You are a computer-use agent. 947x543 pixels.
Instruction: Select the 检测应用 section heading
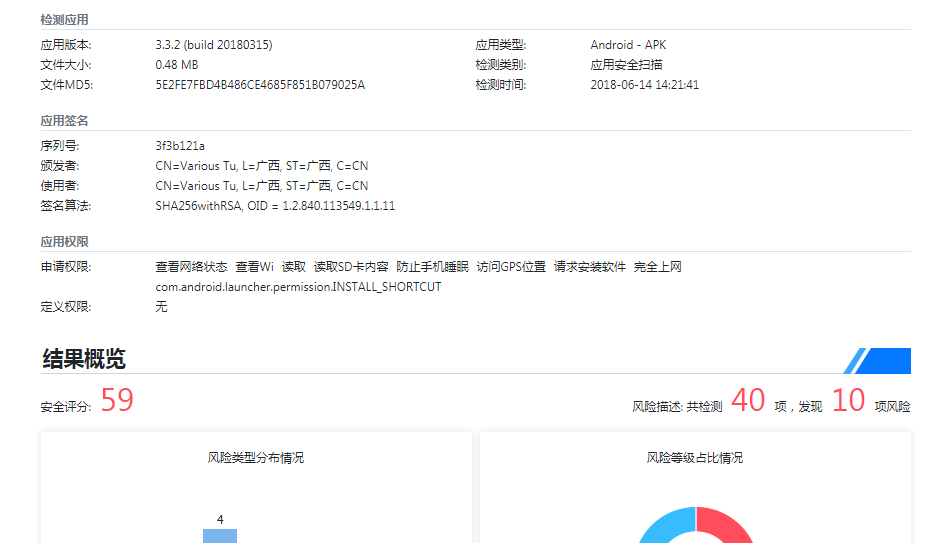pos(65,20)
